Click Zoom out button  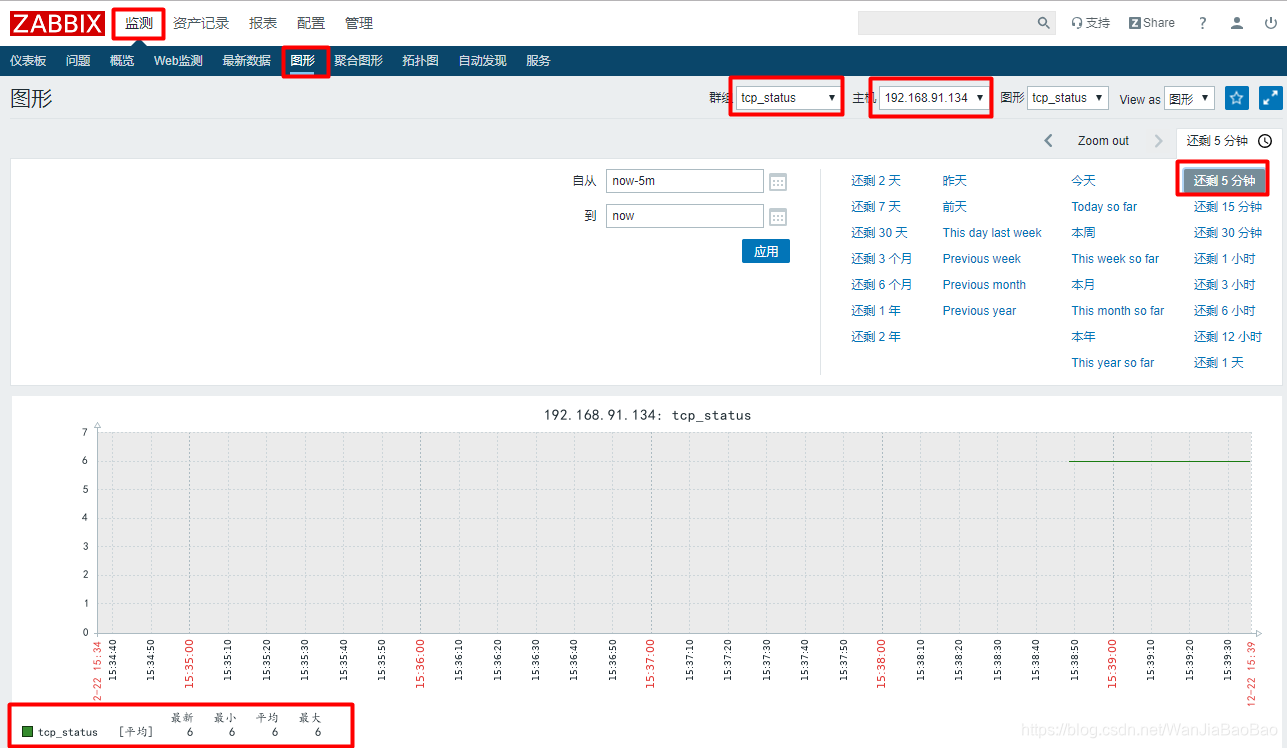tap(1103, 141)
